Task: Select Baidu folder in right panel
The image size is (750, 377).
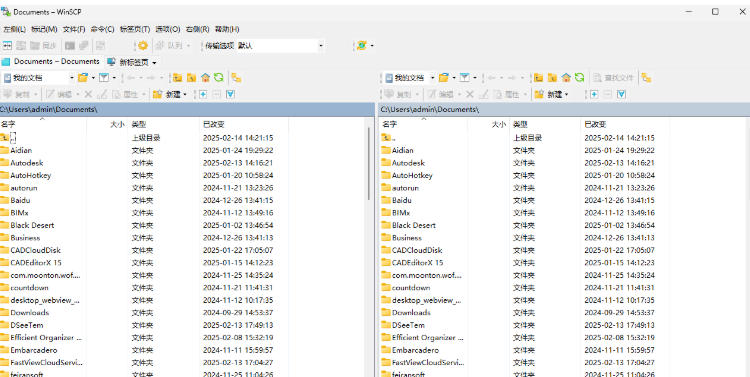Action: click(401, 200)
